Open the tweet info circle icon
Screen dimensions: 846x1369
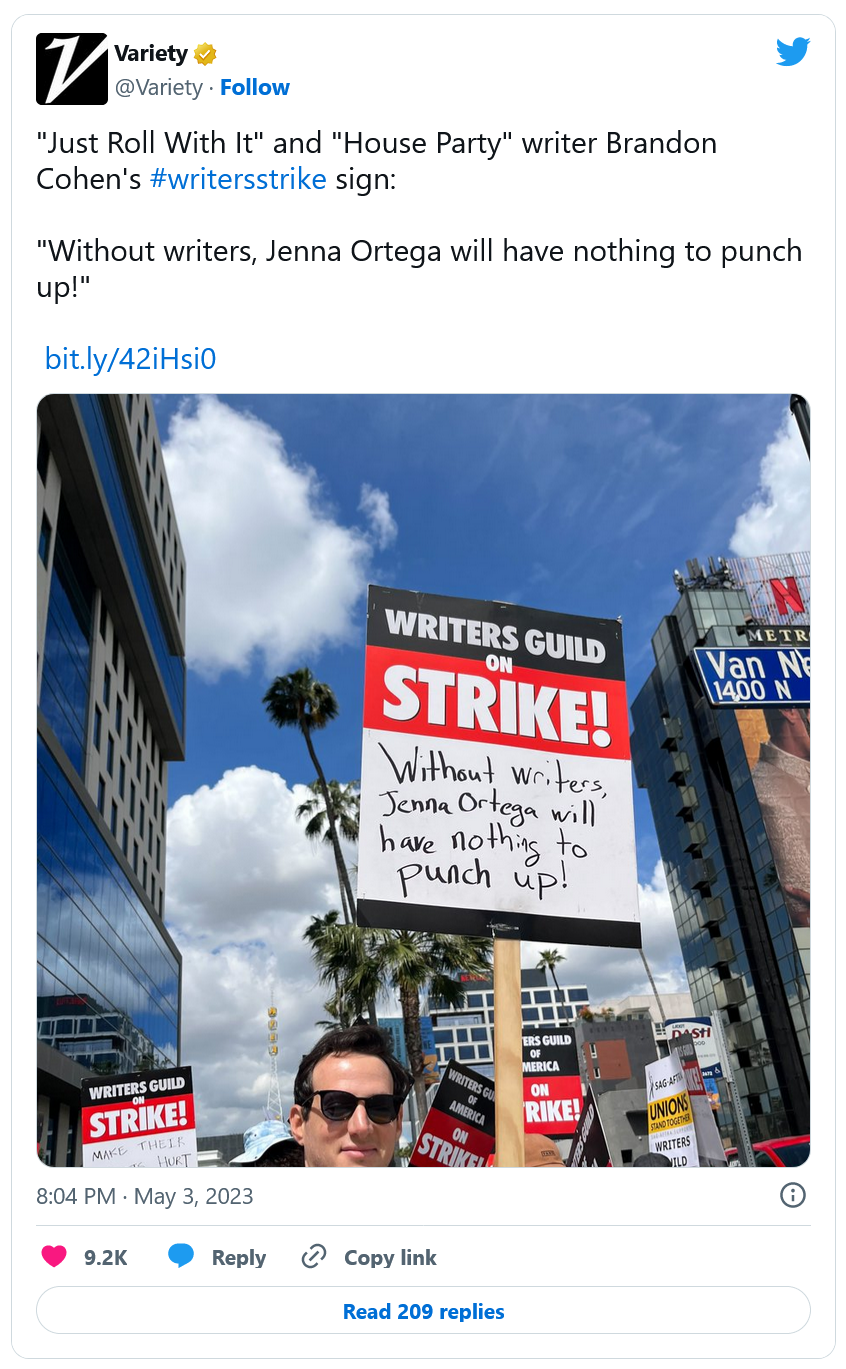[x=793, y=1195]
